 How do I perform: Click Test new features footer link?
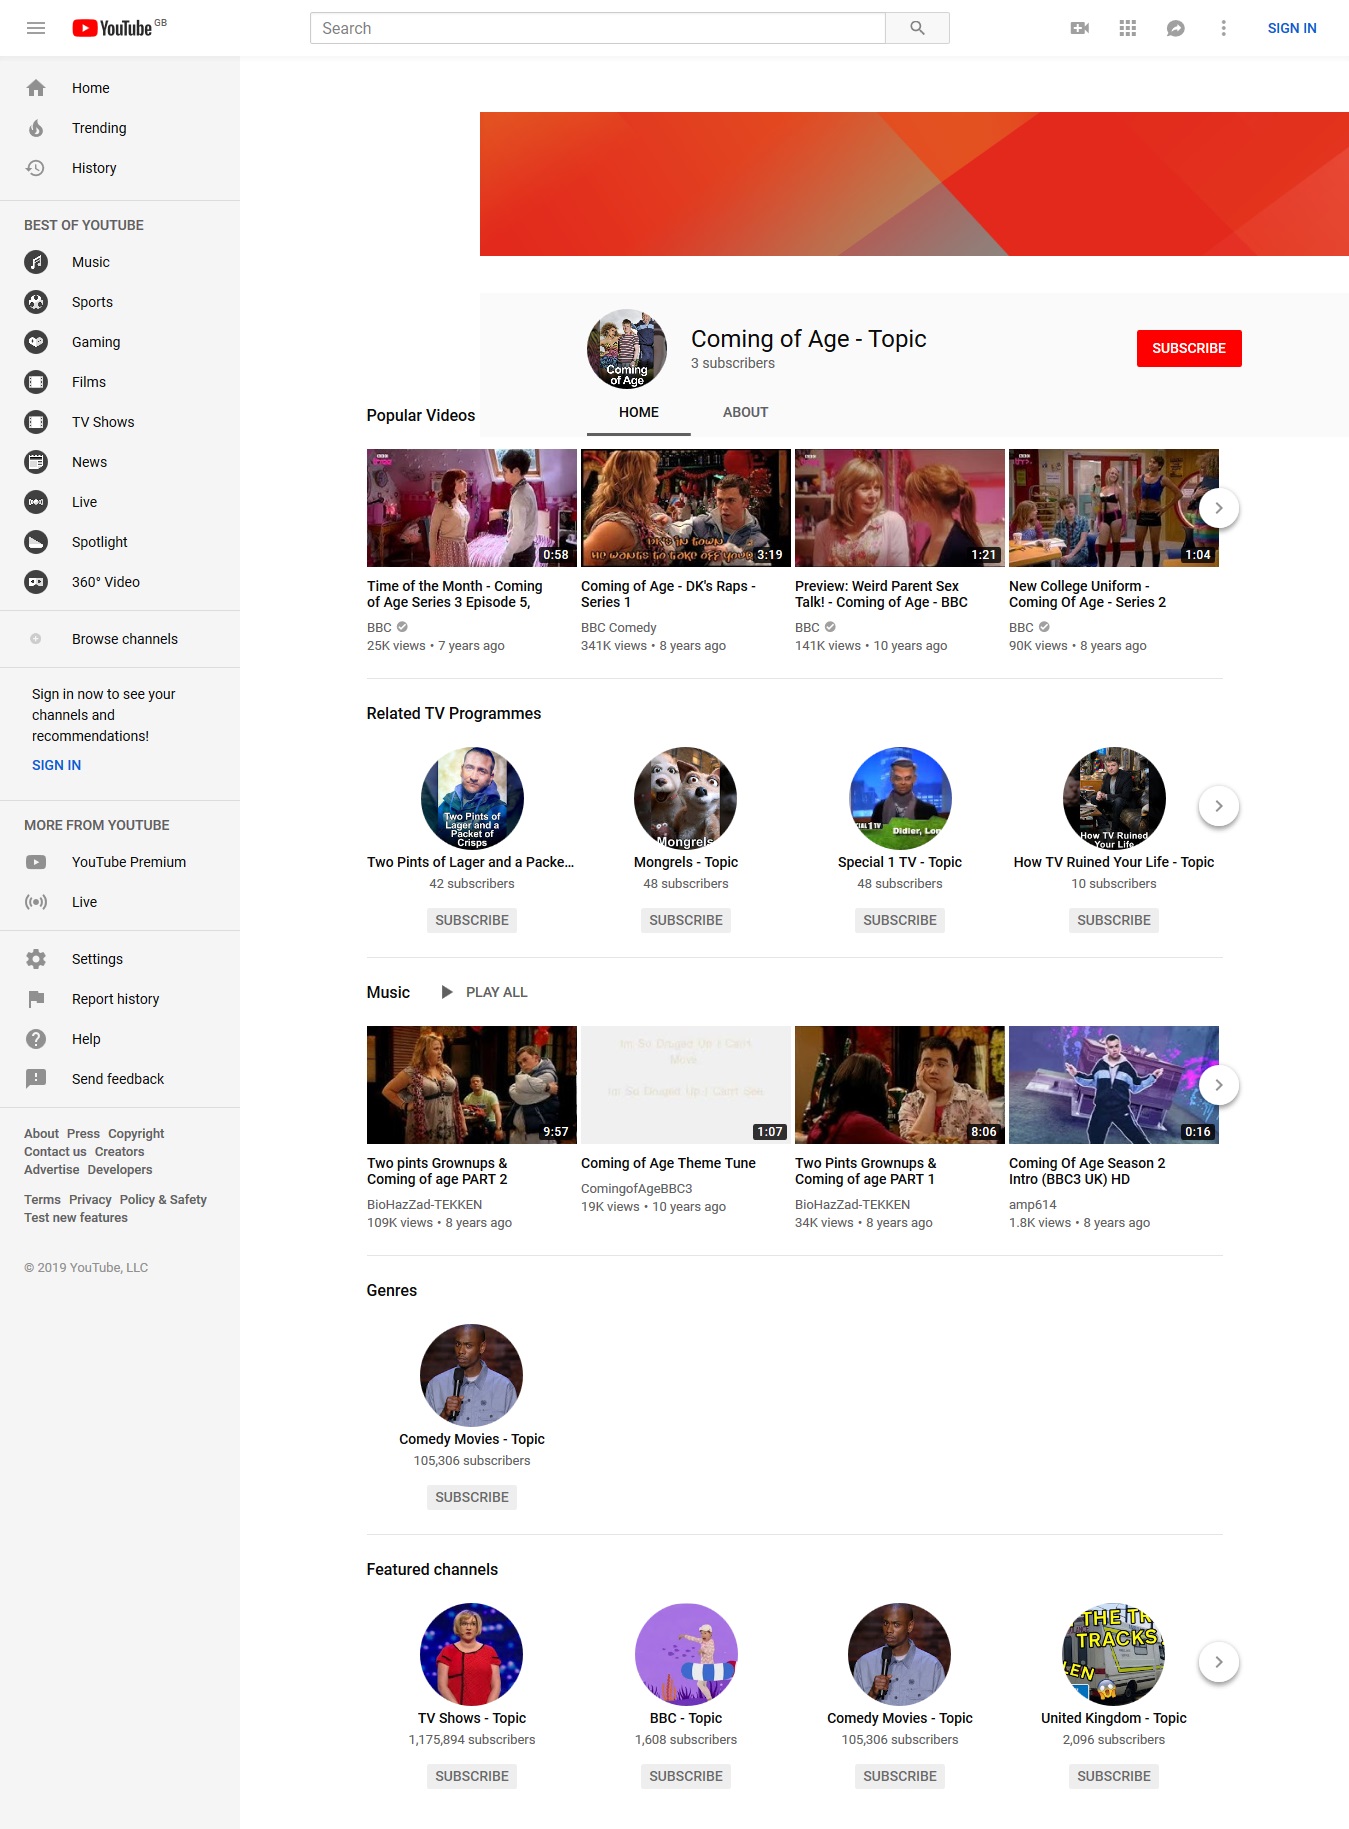click(x=76, y=1218)
